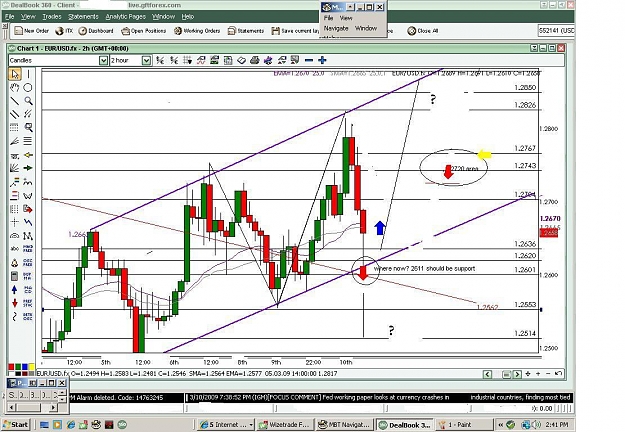Select the trend line tool
This screenshot has width=625, height=432.
[x=15, y=101]
